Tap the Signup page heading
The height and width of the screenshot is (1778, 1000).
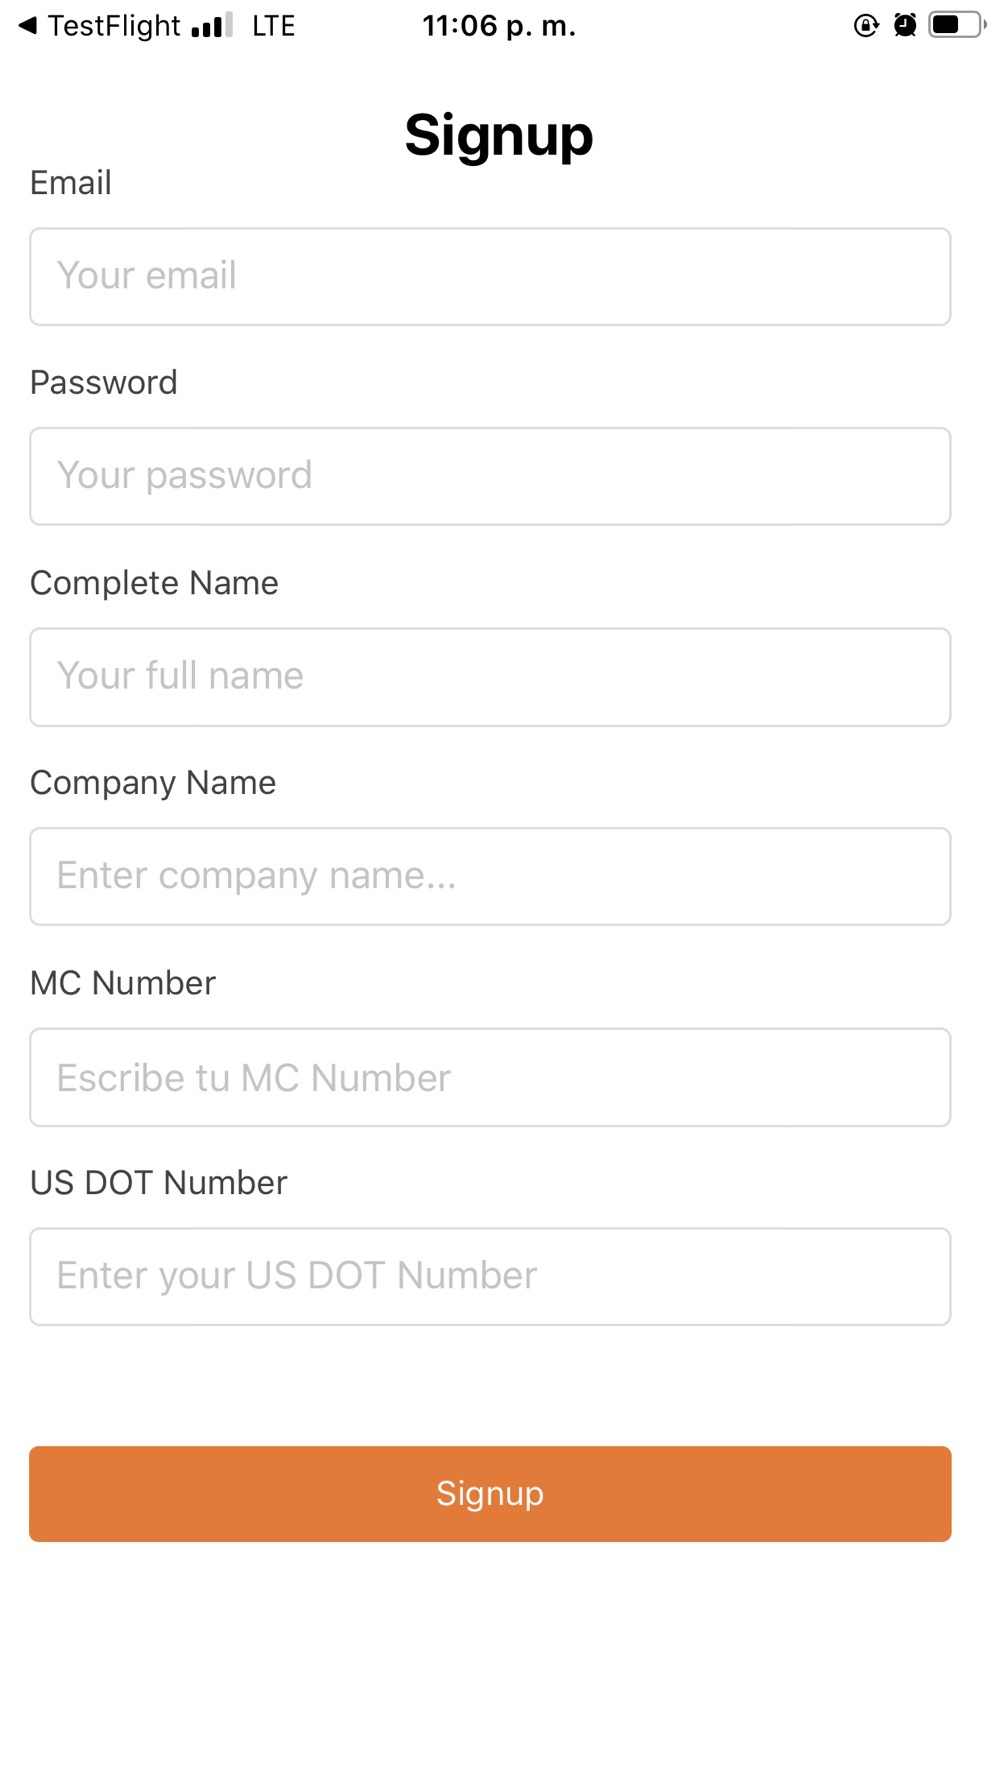click(x=499, y=135)
